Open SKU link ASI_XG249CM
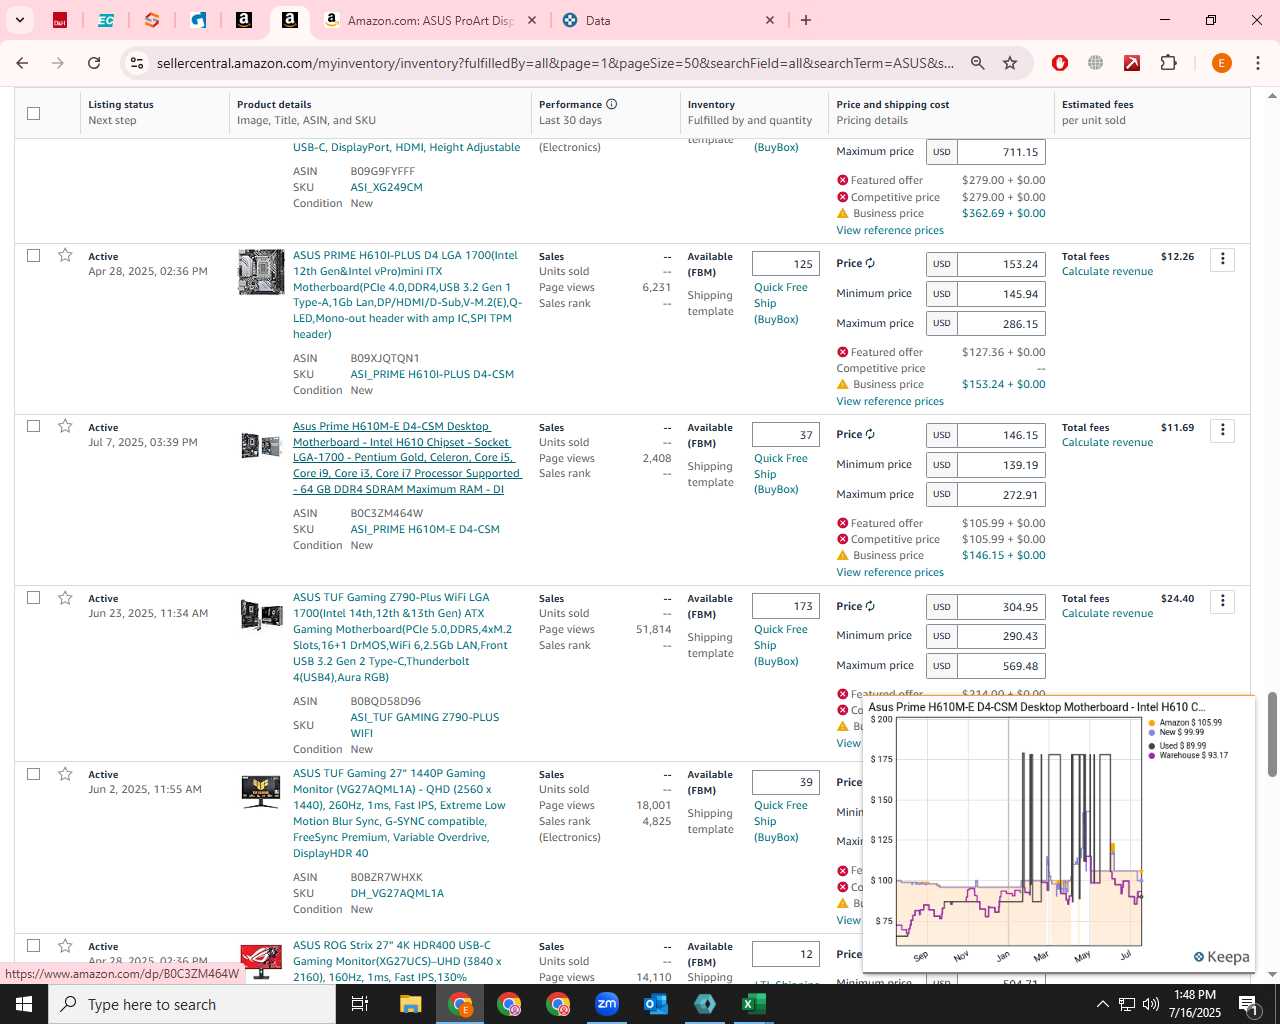The image size is (1280, 1024). coord(386,187)
